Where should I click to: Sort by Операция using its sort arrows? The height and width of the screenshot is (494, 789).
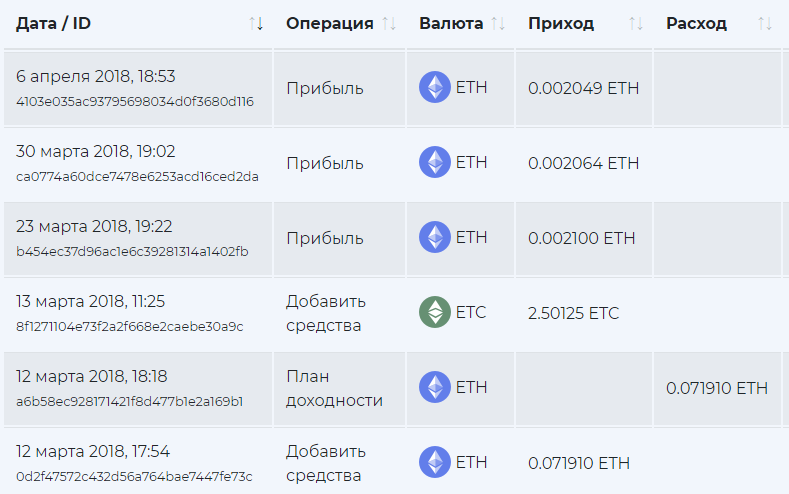point(389,23)
